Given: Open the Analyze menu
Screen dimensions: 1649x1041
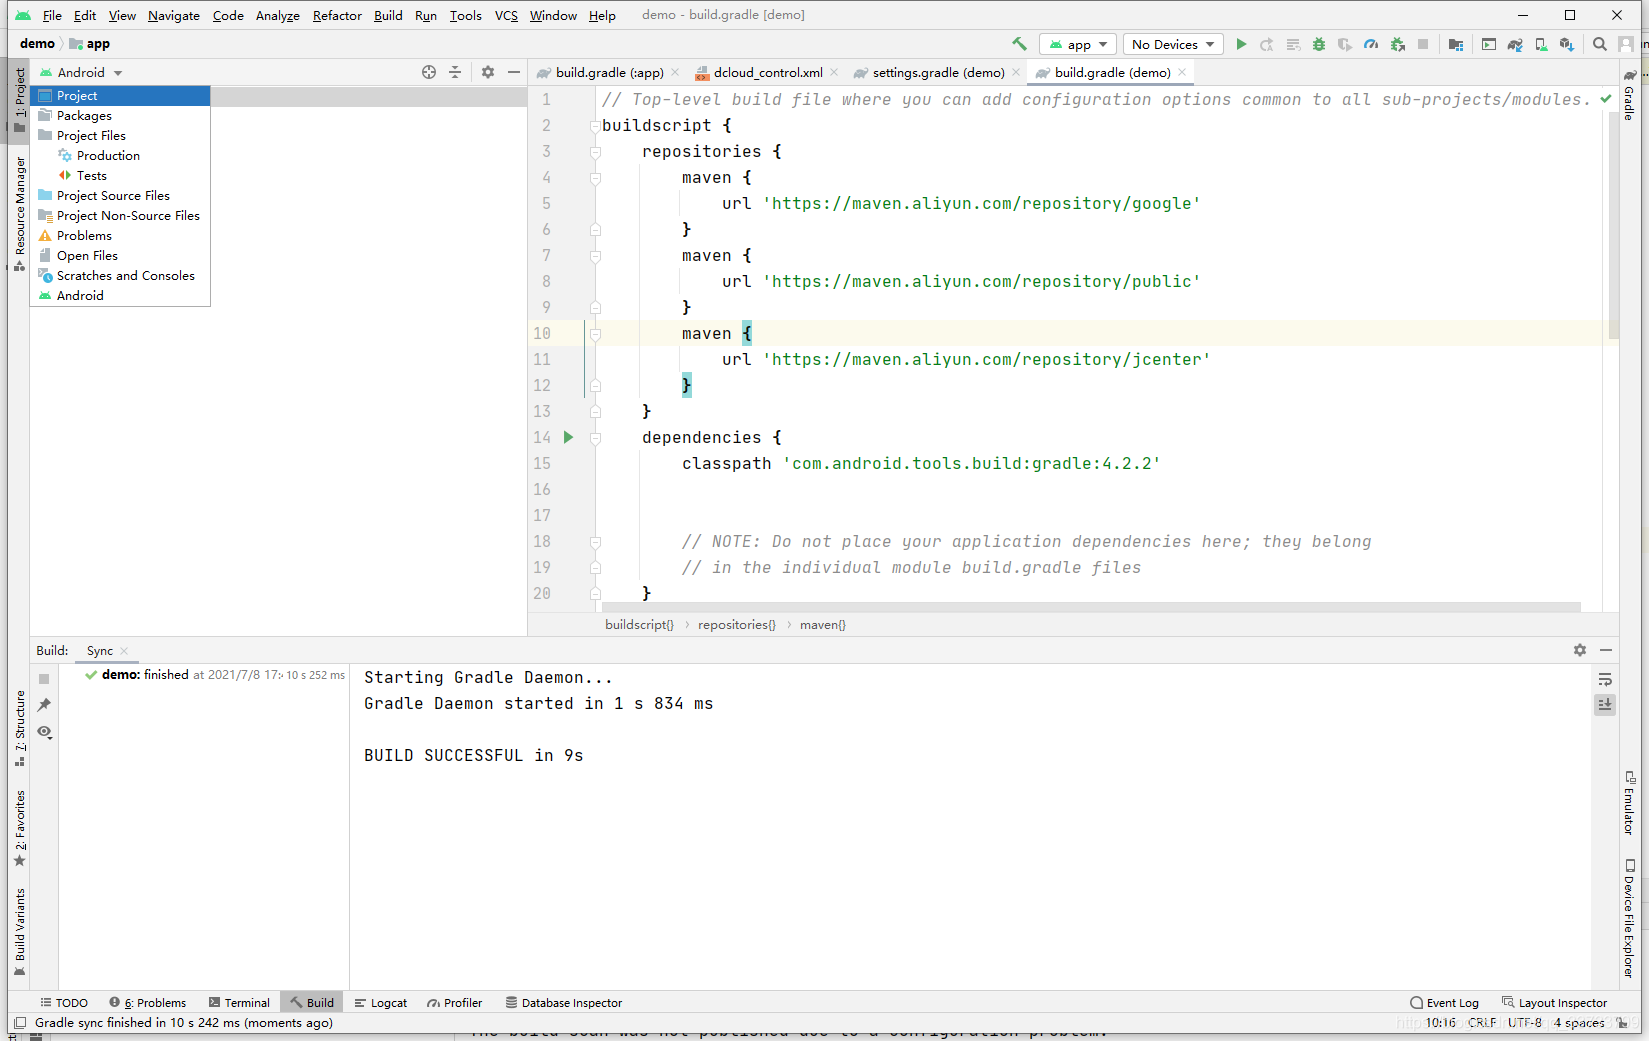Looking at the screenshot, I should point(277,15).
